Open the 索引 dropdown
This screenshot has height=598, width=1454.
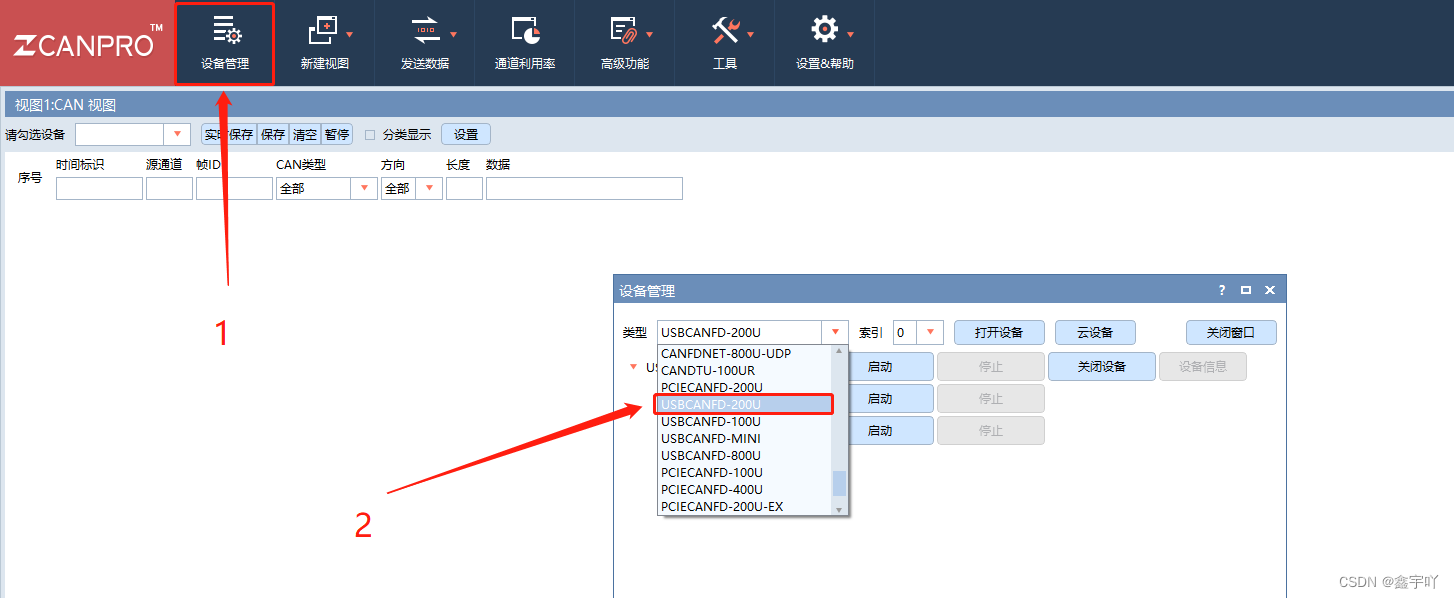(x=930, y=332)
